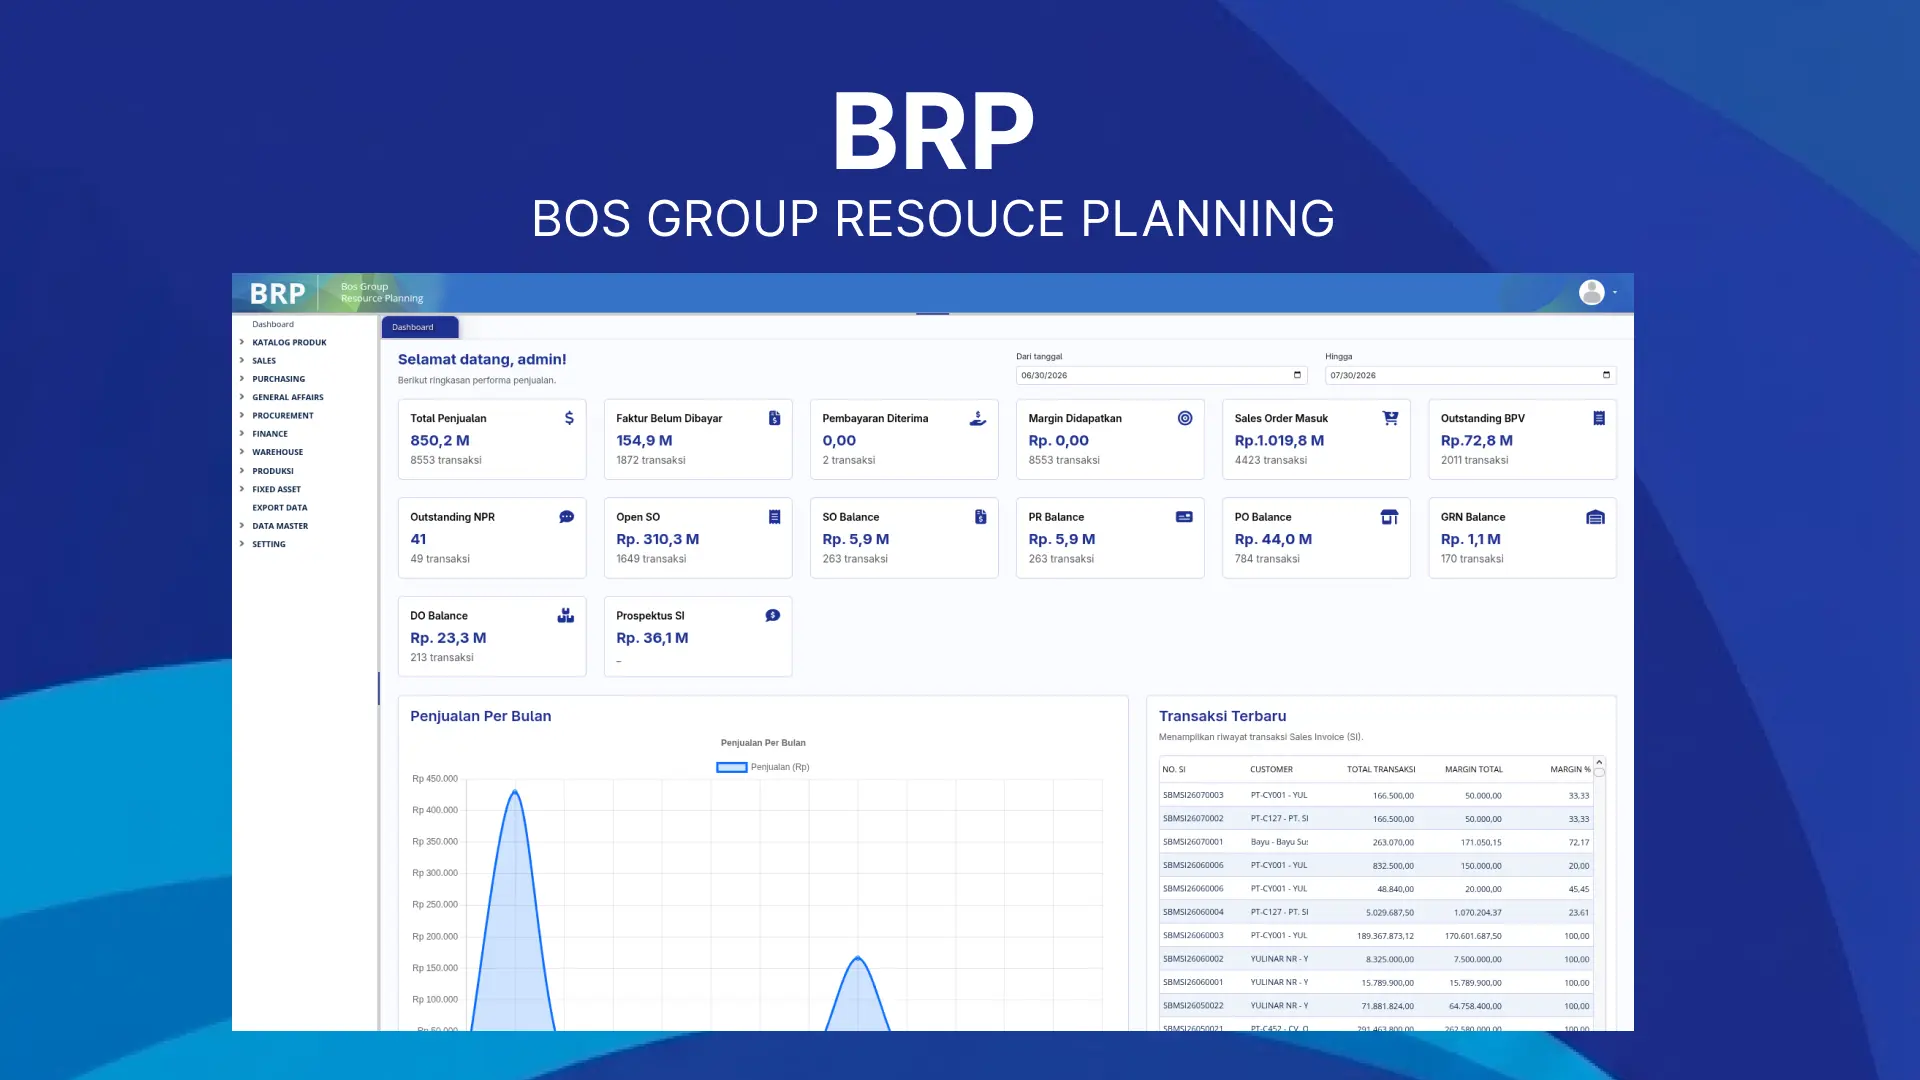This screenshot has height=1080, width=1920.
Task: Click the dollar bubble icon on Prospektus SI card
Action: click(773, 616)
